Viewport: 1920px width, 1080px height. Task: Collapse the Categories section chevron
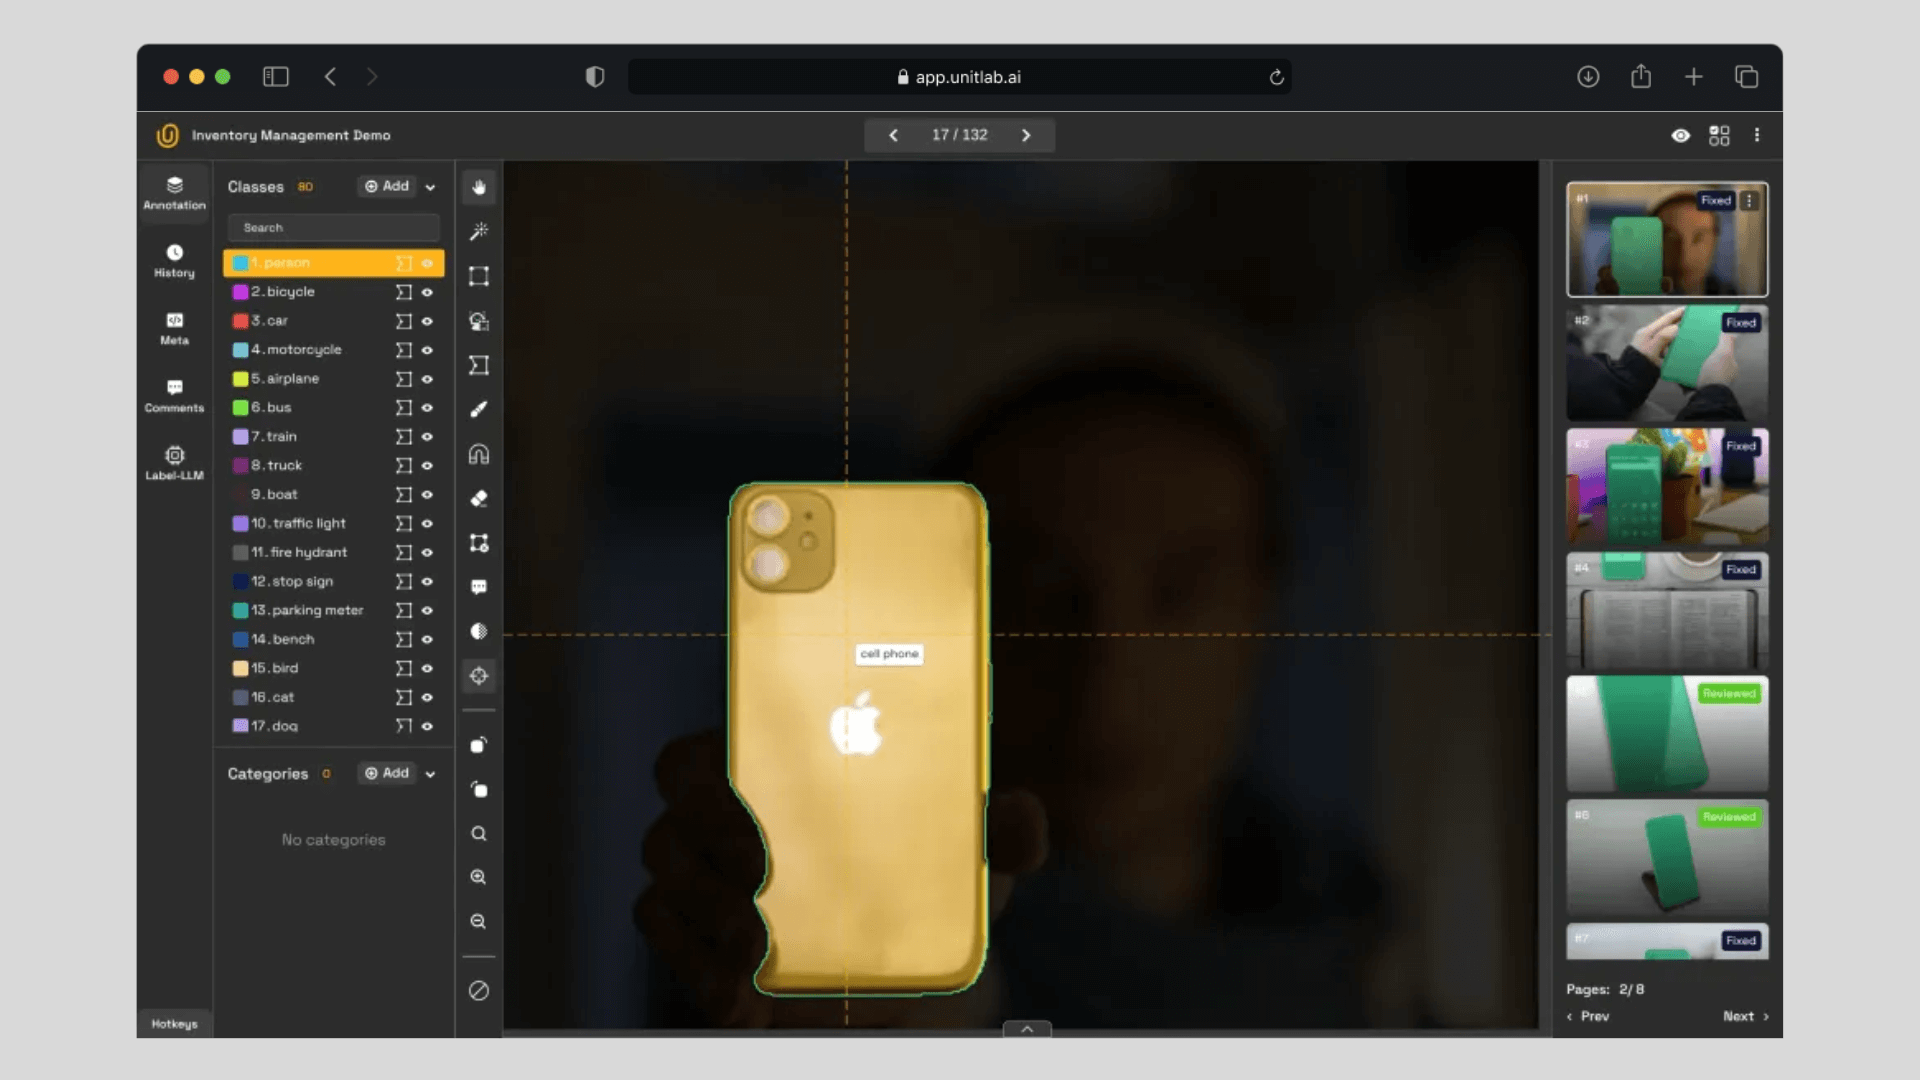[x=430, y=774]
